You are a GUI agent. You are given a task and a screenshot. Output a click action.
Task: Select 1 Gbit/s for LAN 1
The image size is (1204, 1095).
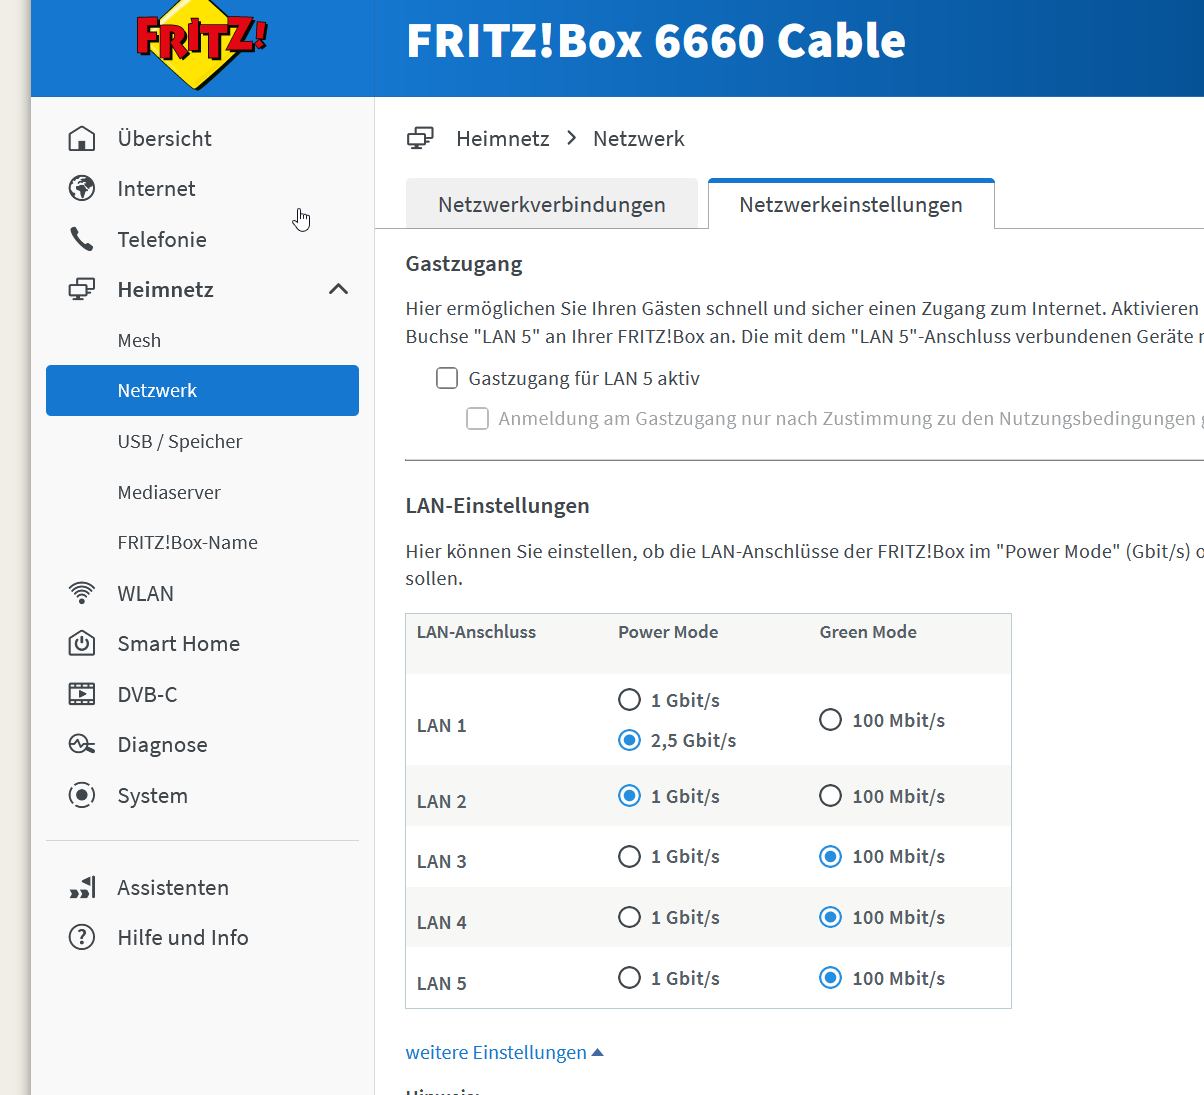click(629, 700)
